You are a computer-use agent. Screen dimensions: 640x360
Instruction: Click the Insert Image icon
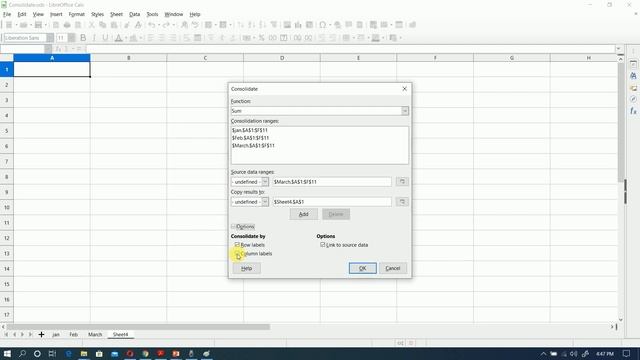[x=287, y=25]
